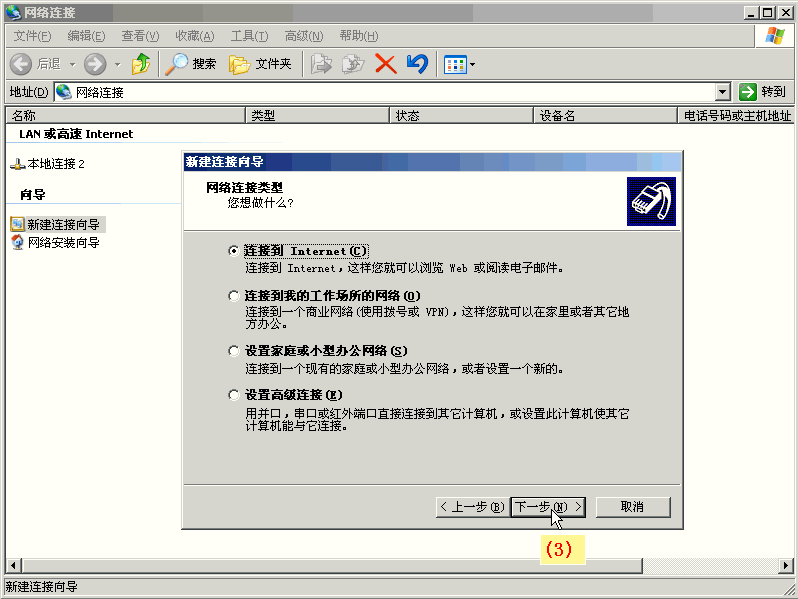The width and height of the screenshot is (798, 599).
Task: Select 连接到 Internet radio option
Action: click(x=234, y=251)
